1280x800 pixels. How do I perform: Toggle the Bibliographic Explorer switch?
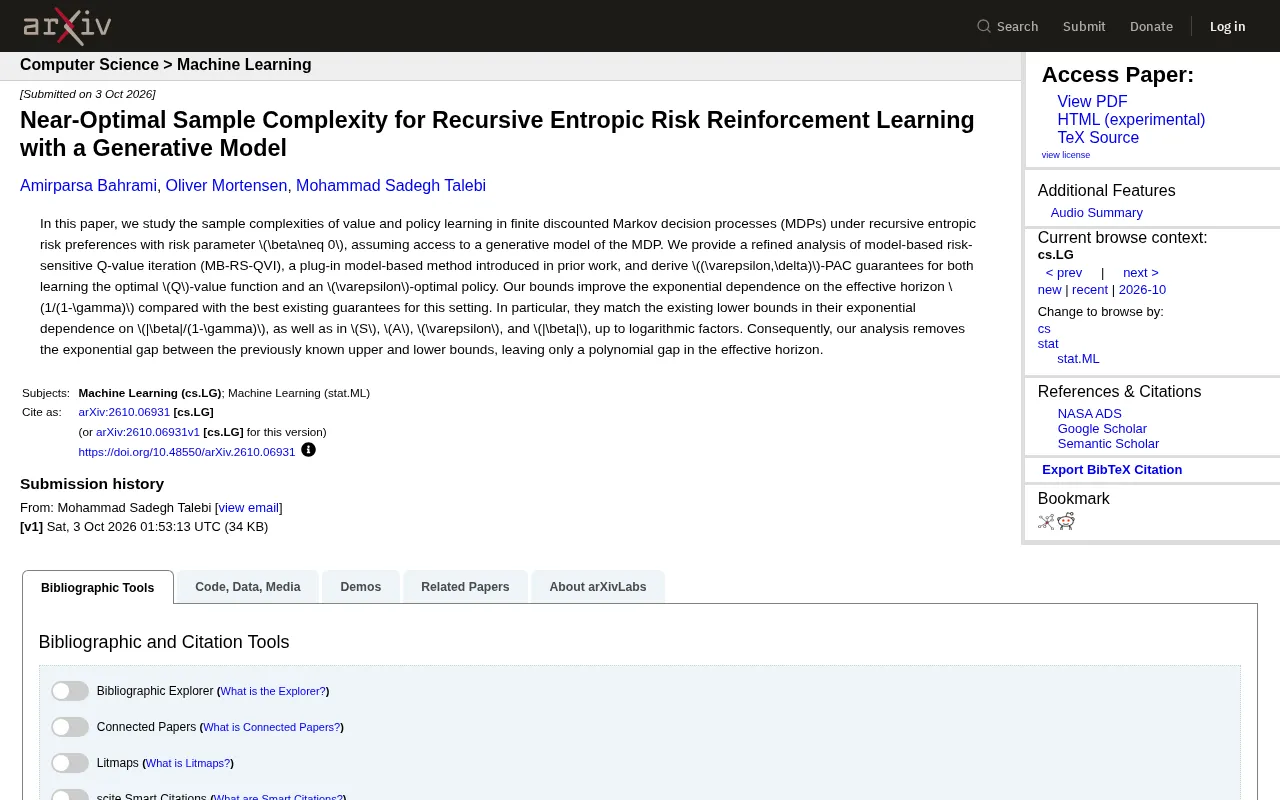pyautogui.click(x=70, y=691)
